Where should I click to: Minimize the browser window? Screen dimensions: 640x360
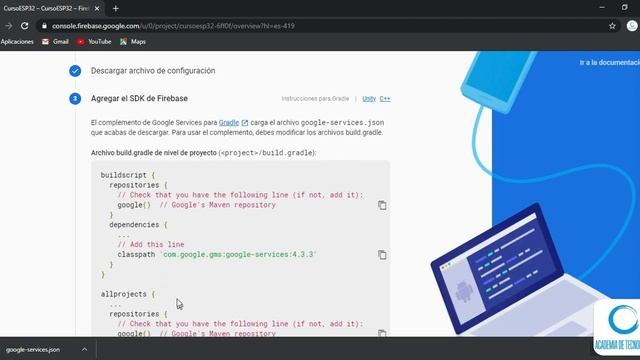(x=602, y=7)
